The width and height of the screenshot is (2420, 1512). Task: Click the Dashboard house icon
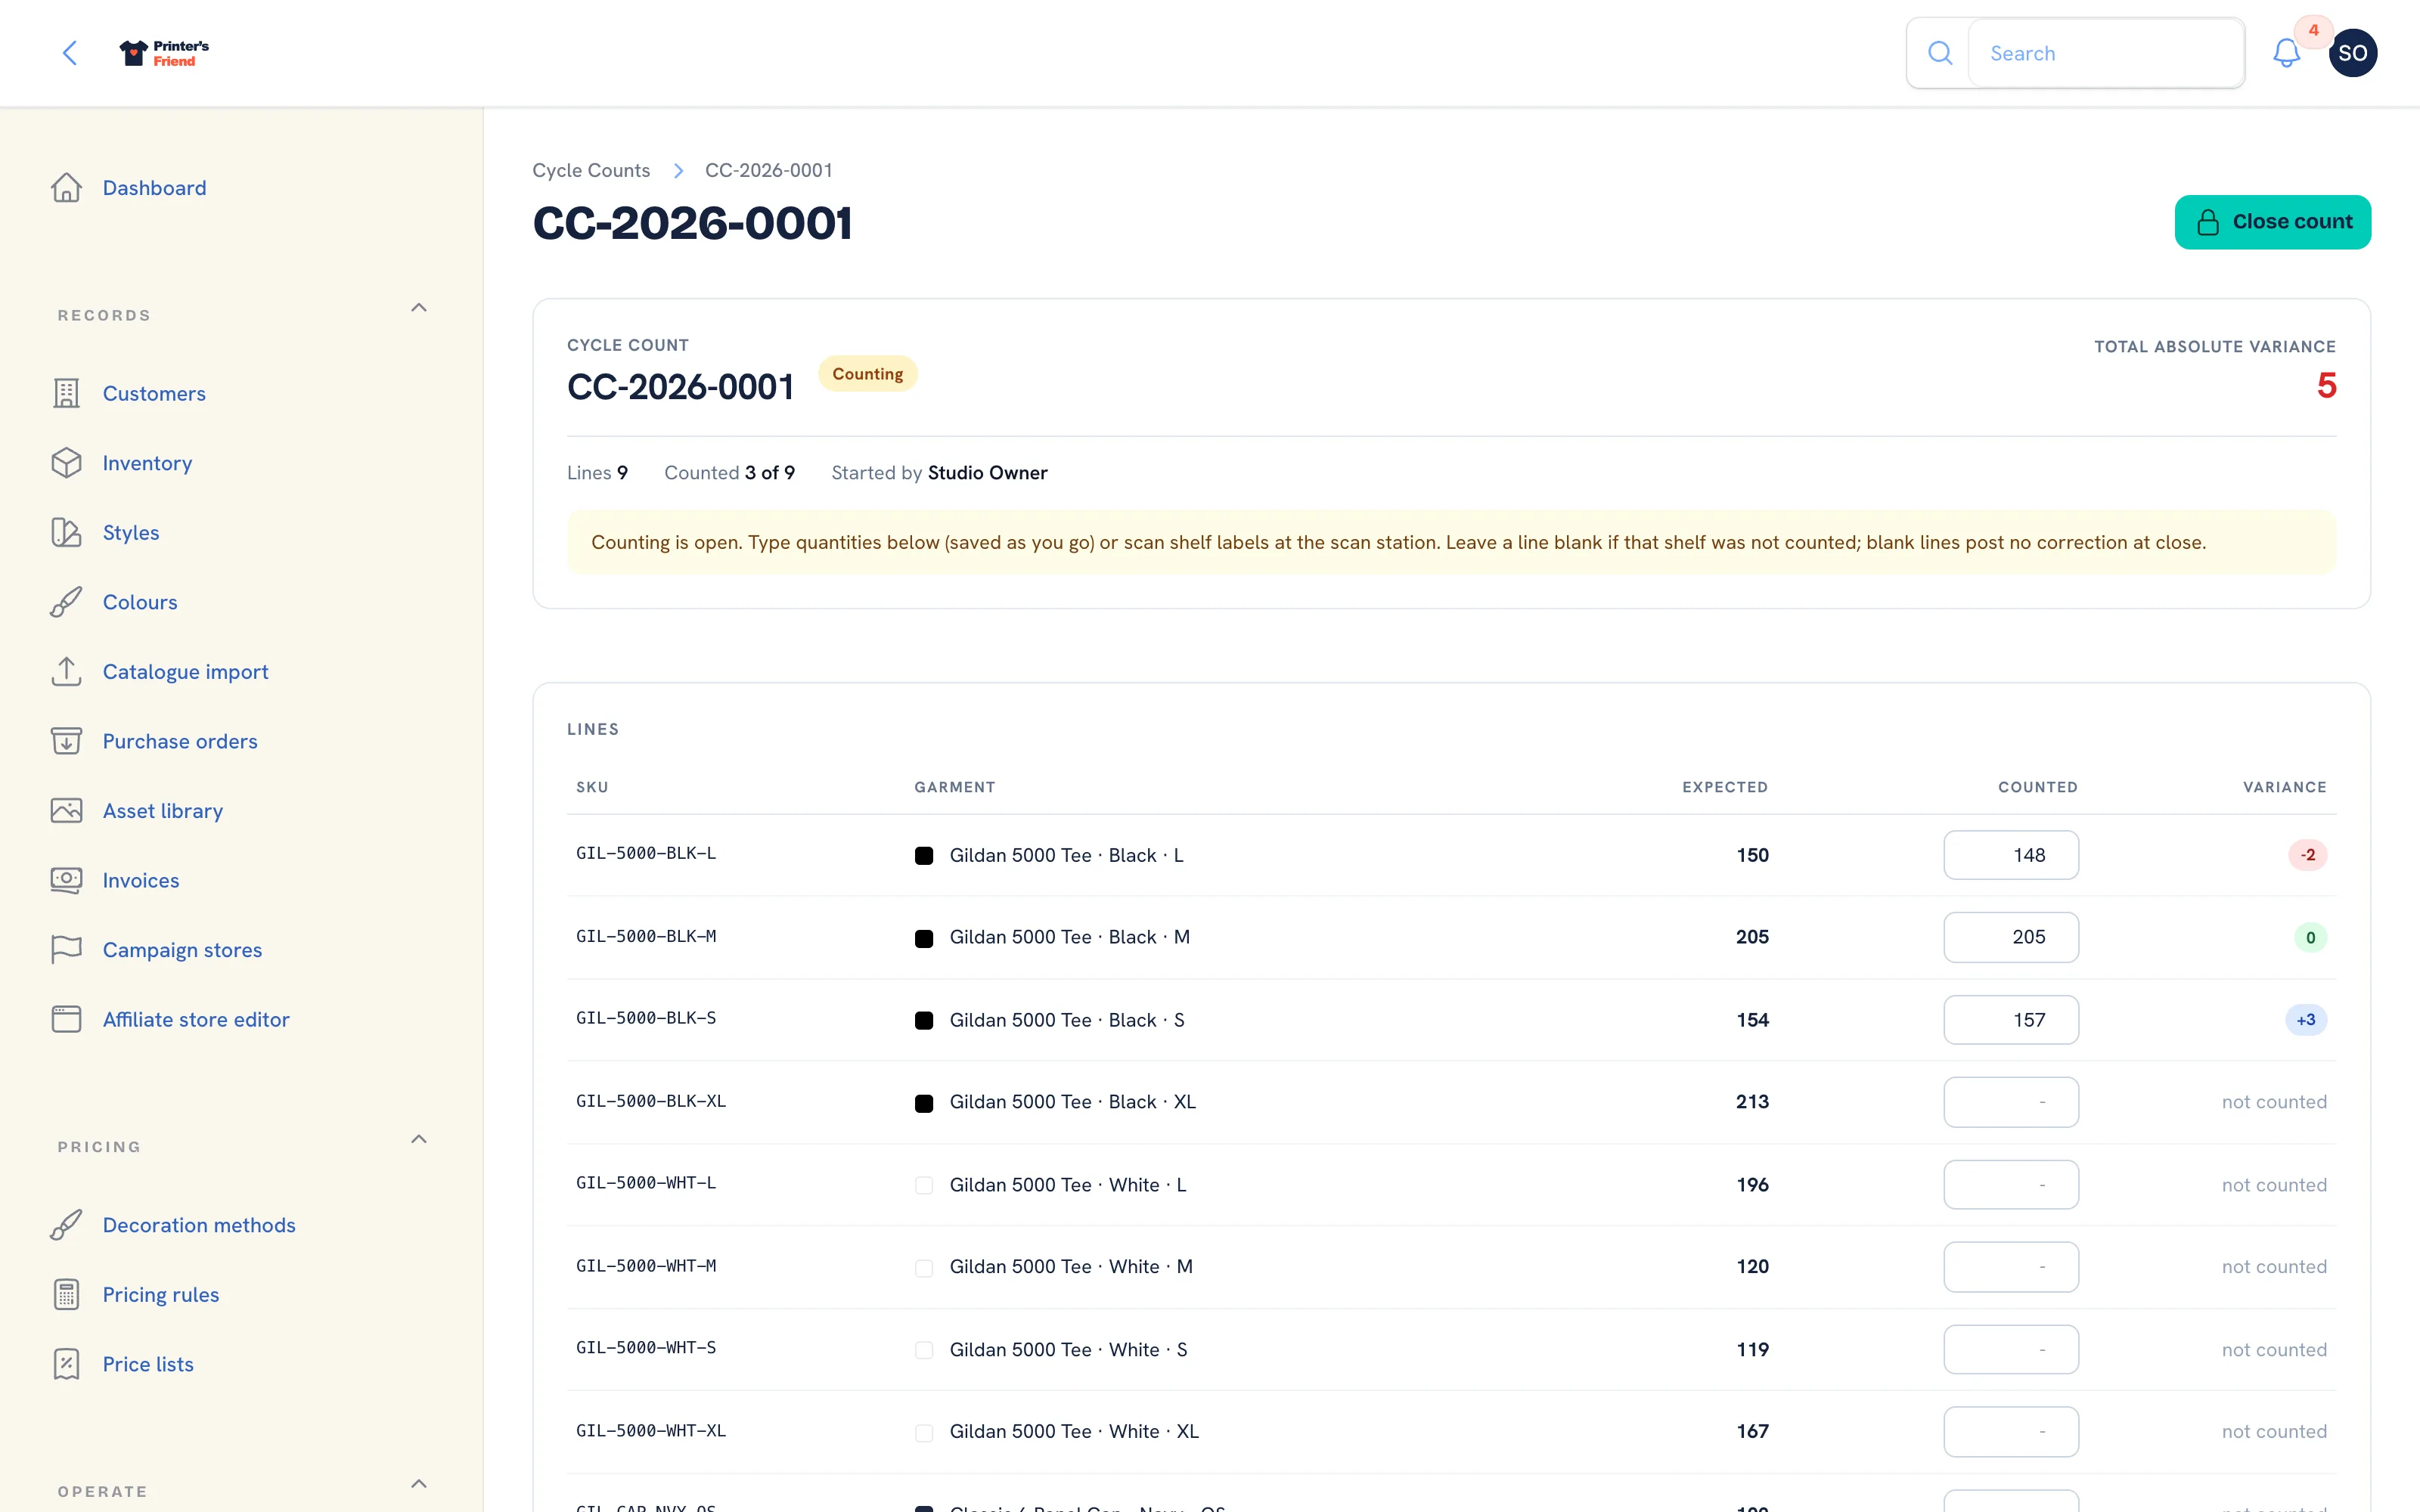66,188
